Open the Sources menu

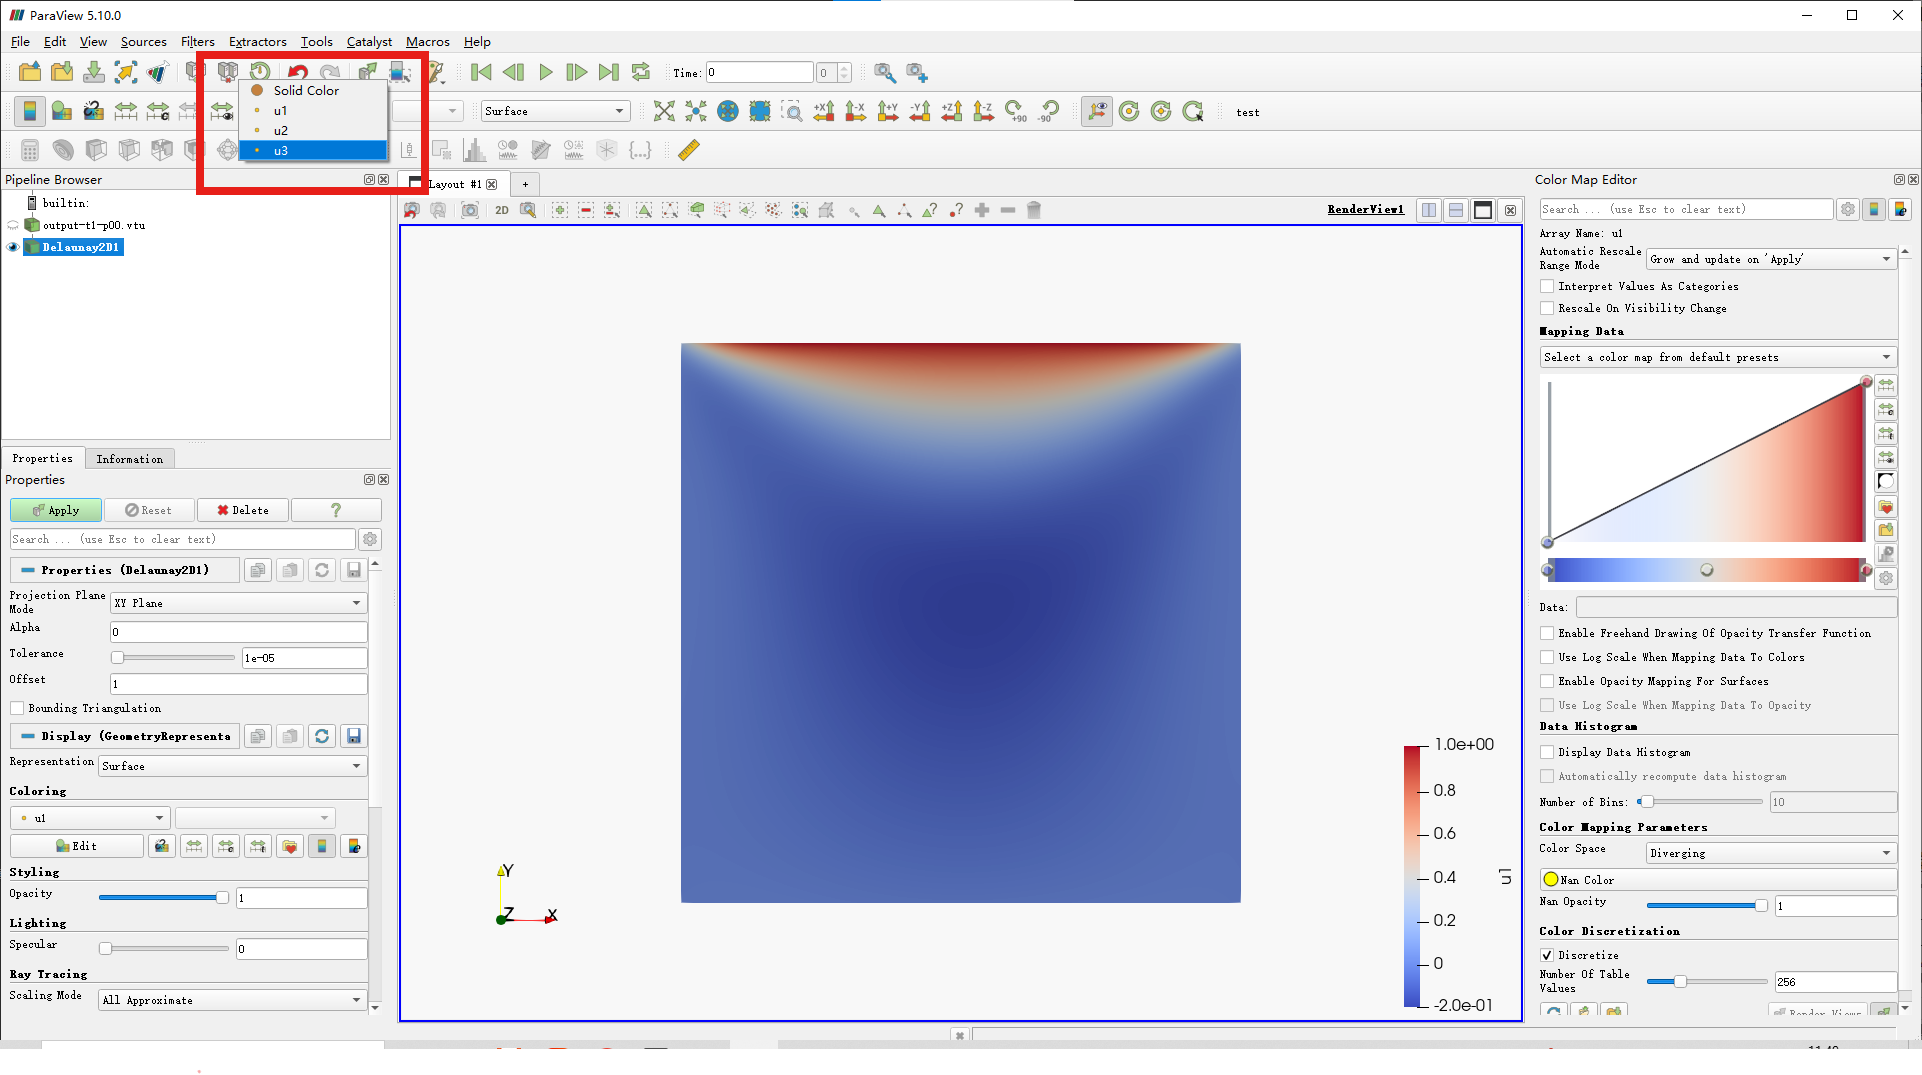(143, 42)
